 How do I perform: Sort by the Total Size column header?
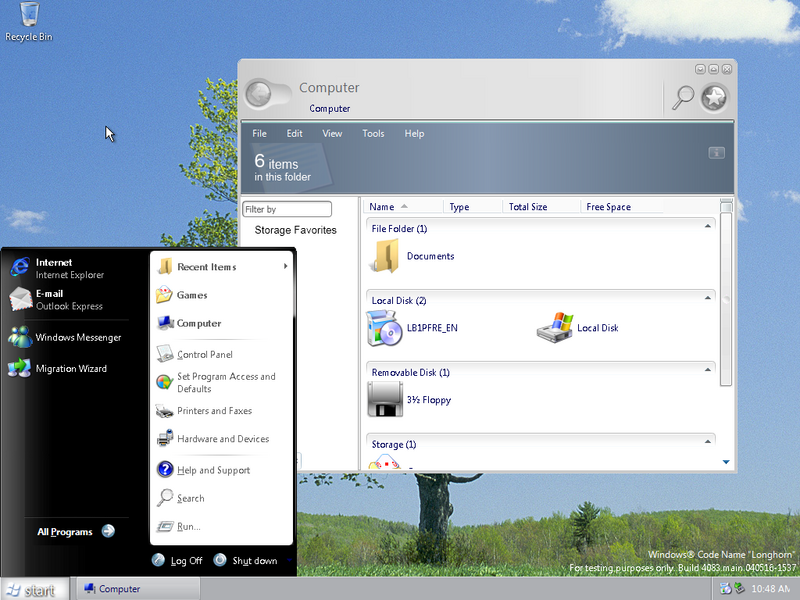(528, 207)
